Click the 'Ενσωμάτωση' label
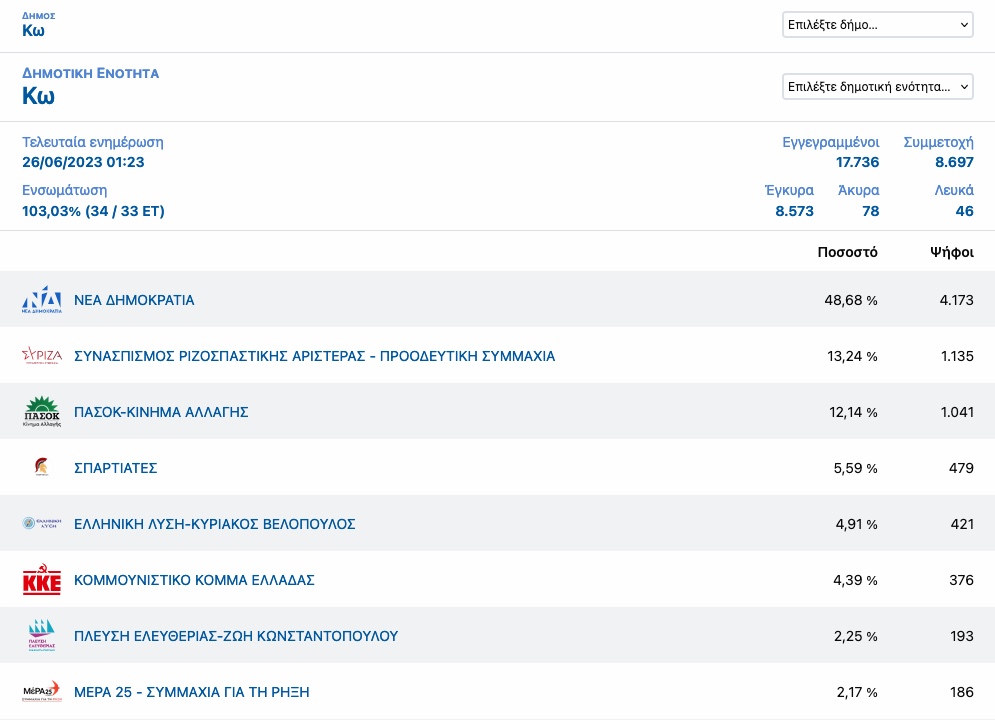 coord(65,190)
